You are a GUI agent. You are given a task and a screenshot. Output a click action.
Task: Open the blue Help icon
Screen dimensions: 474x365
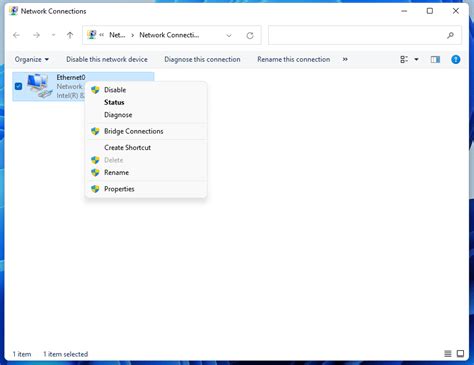point(455,59)
